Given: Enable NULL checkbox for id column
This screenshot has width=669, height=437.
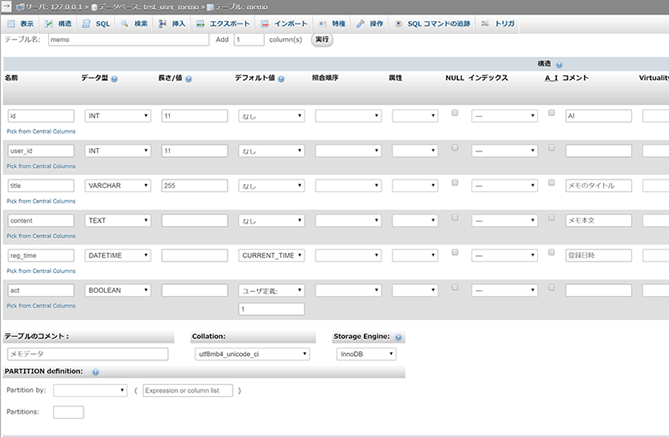Looking at the screenshot, I should (x=455, y=113).
